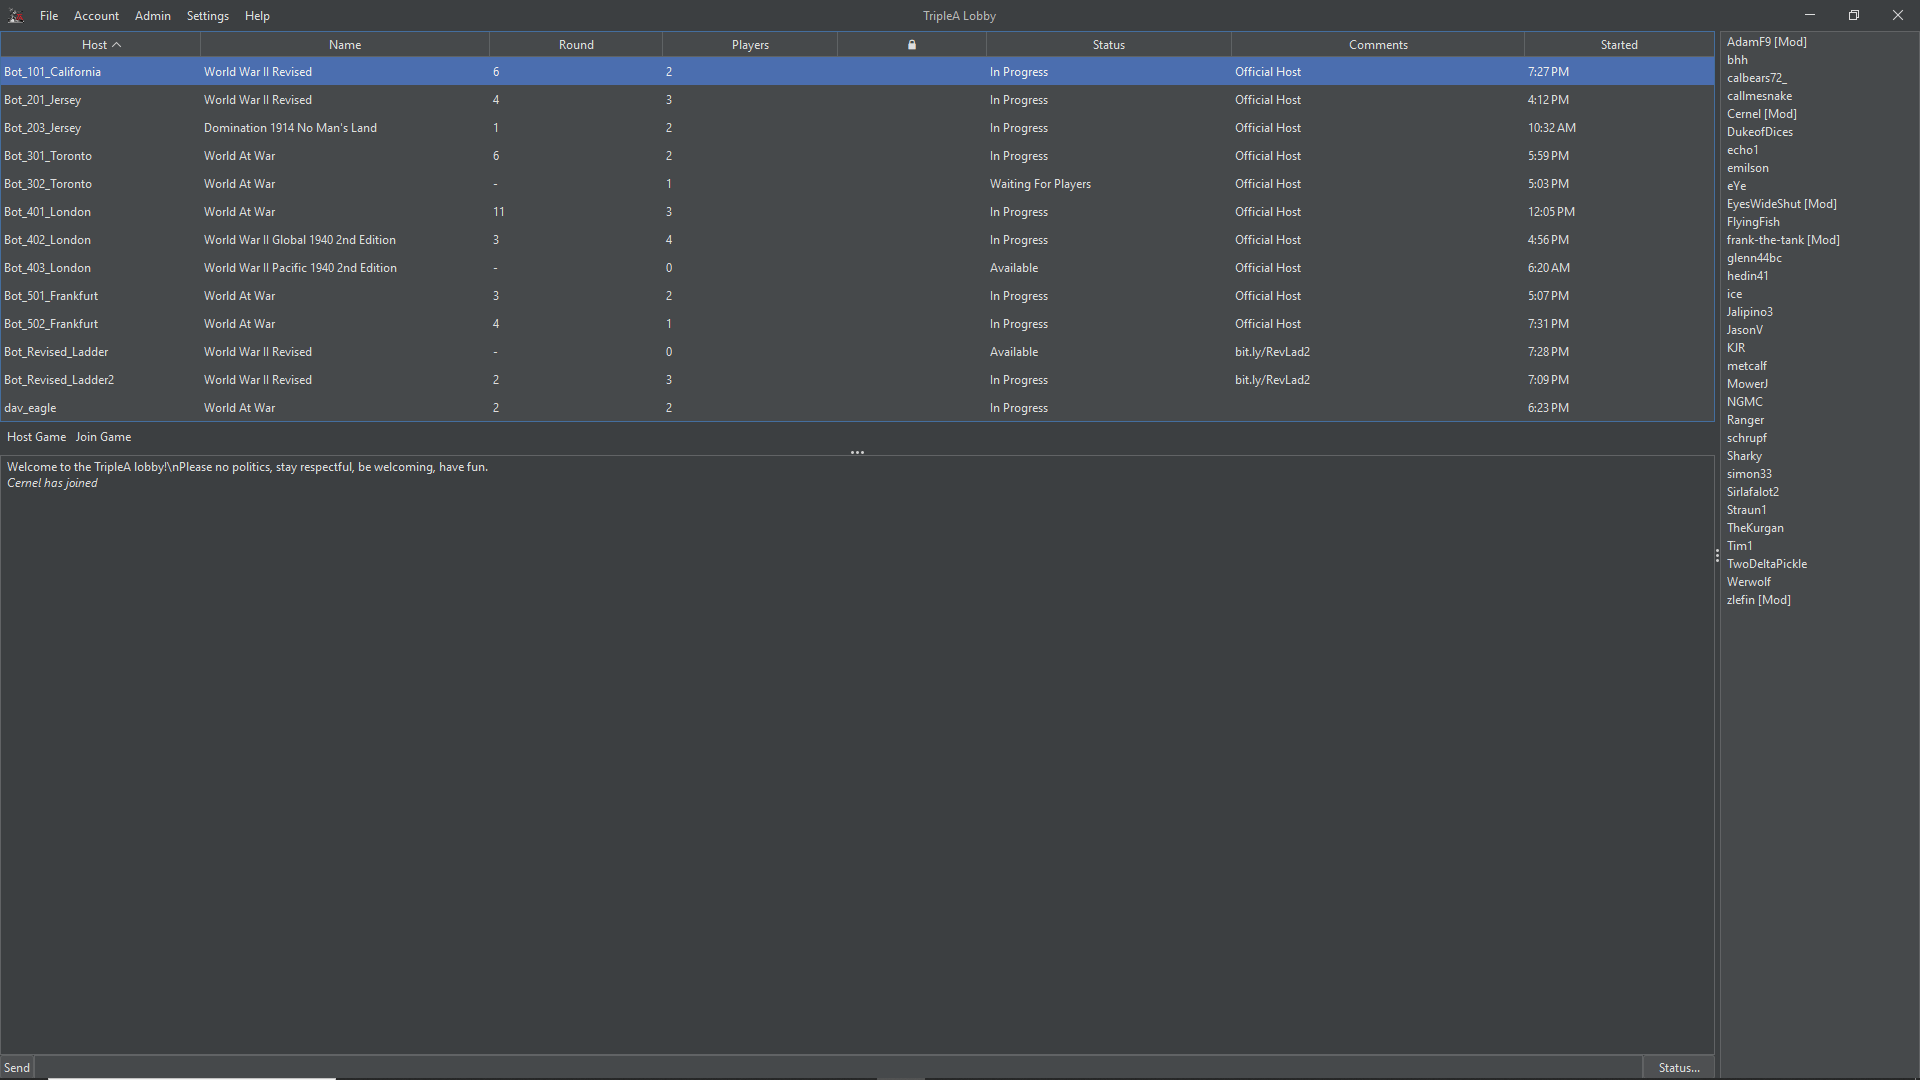Restore down the lobby window
Viewport: 1920px width, 1080px height.
pos(1853,16)
